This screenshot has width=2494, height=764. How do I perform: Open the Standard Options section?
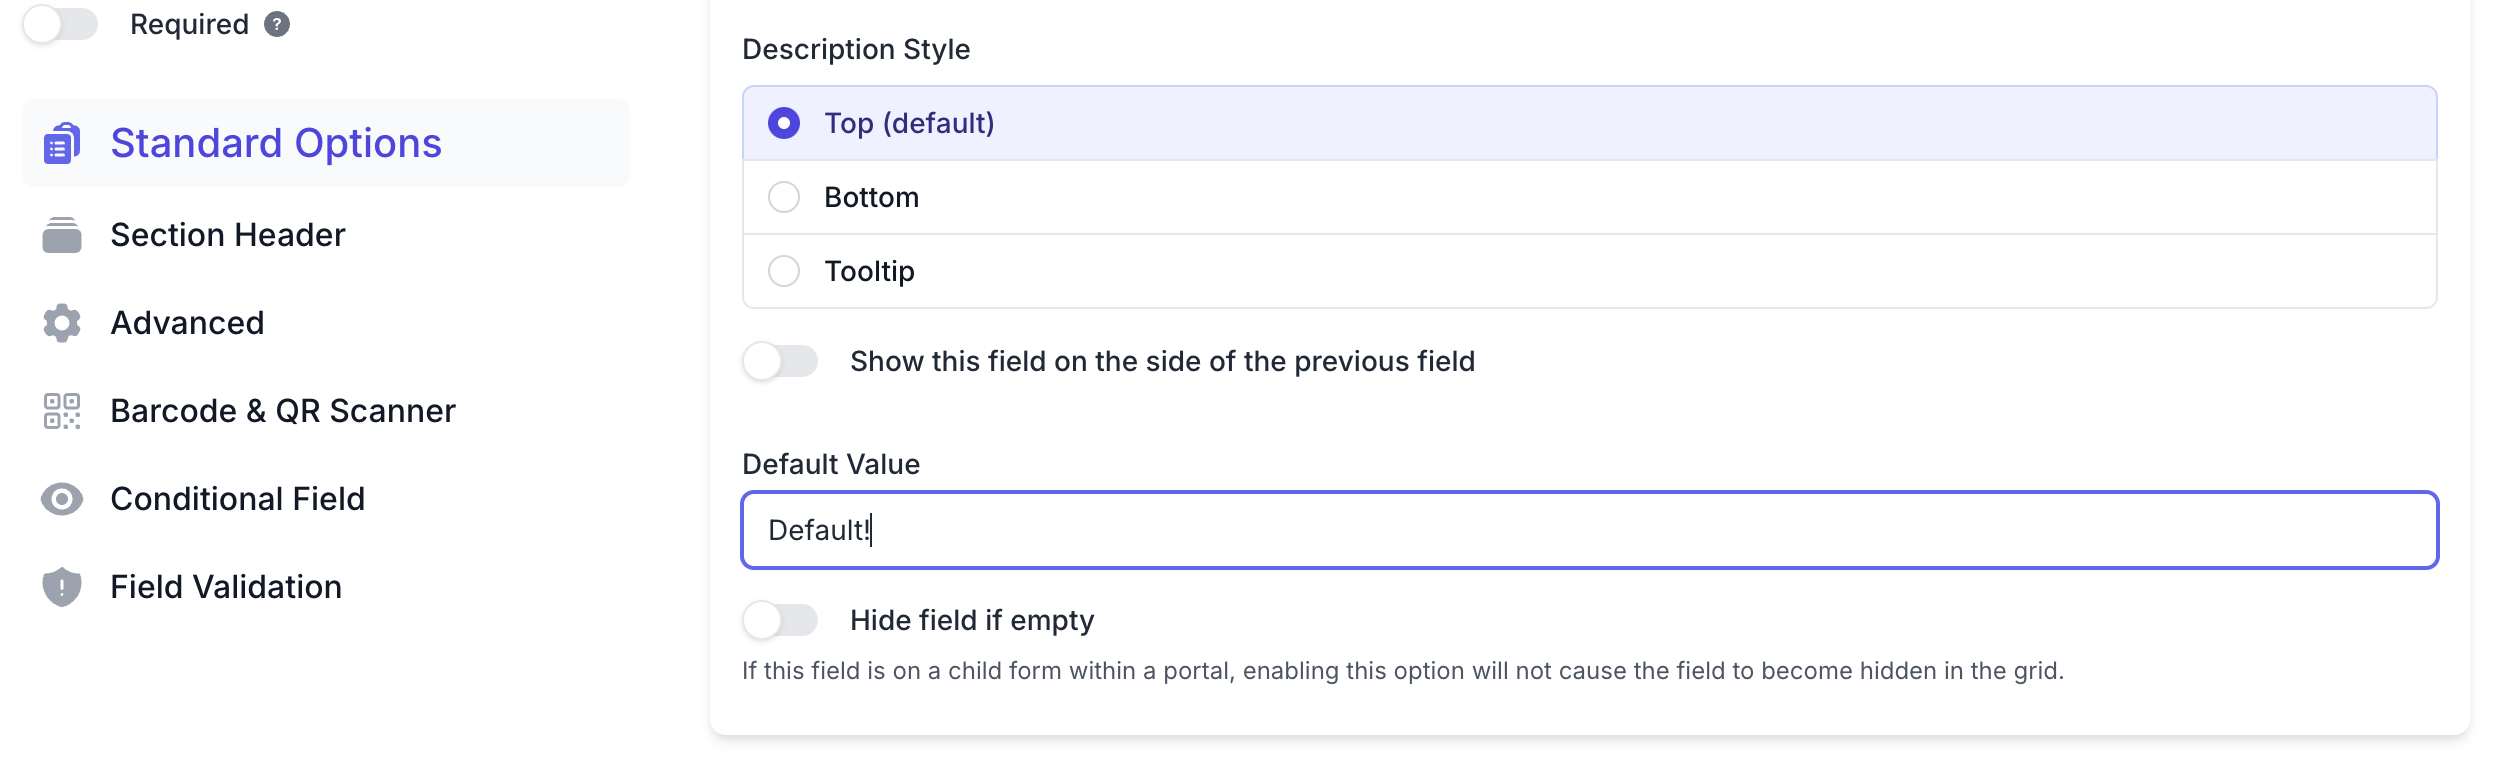coord(276,143)
